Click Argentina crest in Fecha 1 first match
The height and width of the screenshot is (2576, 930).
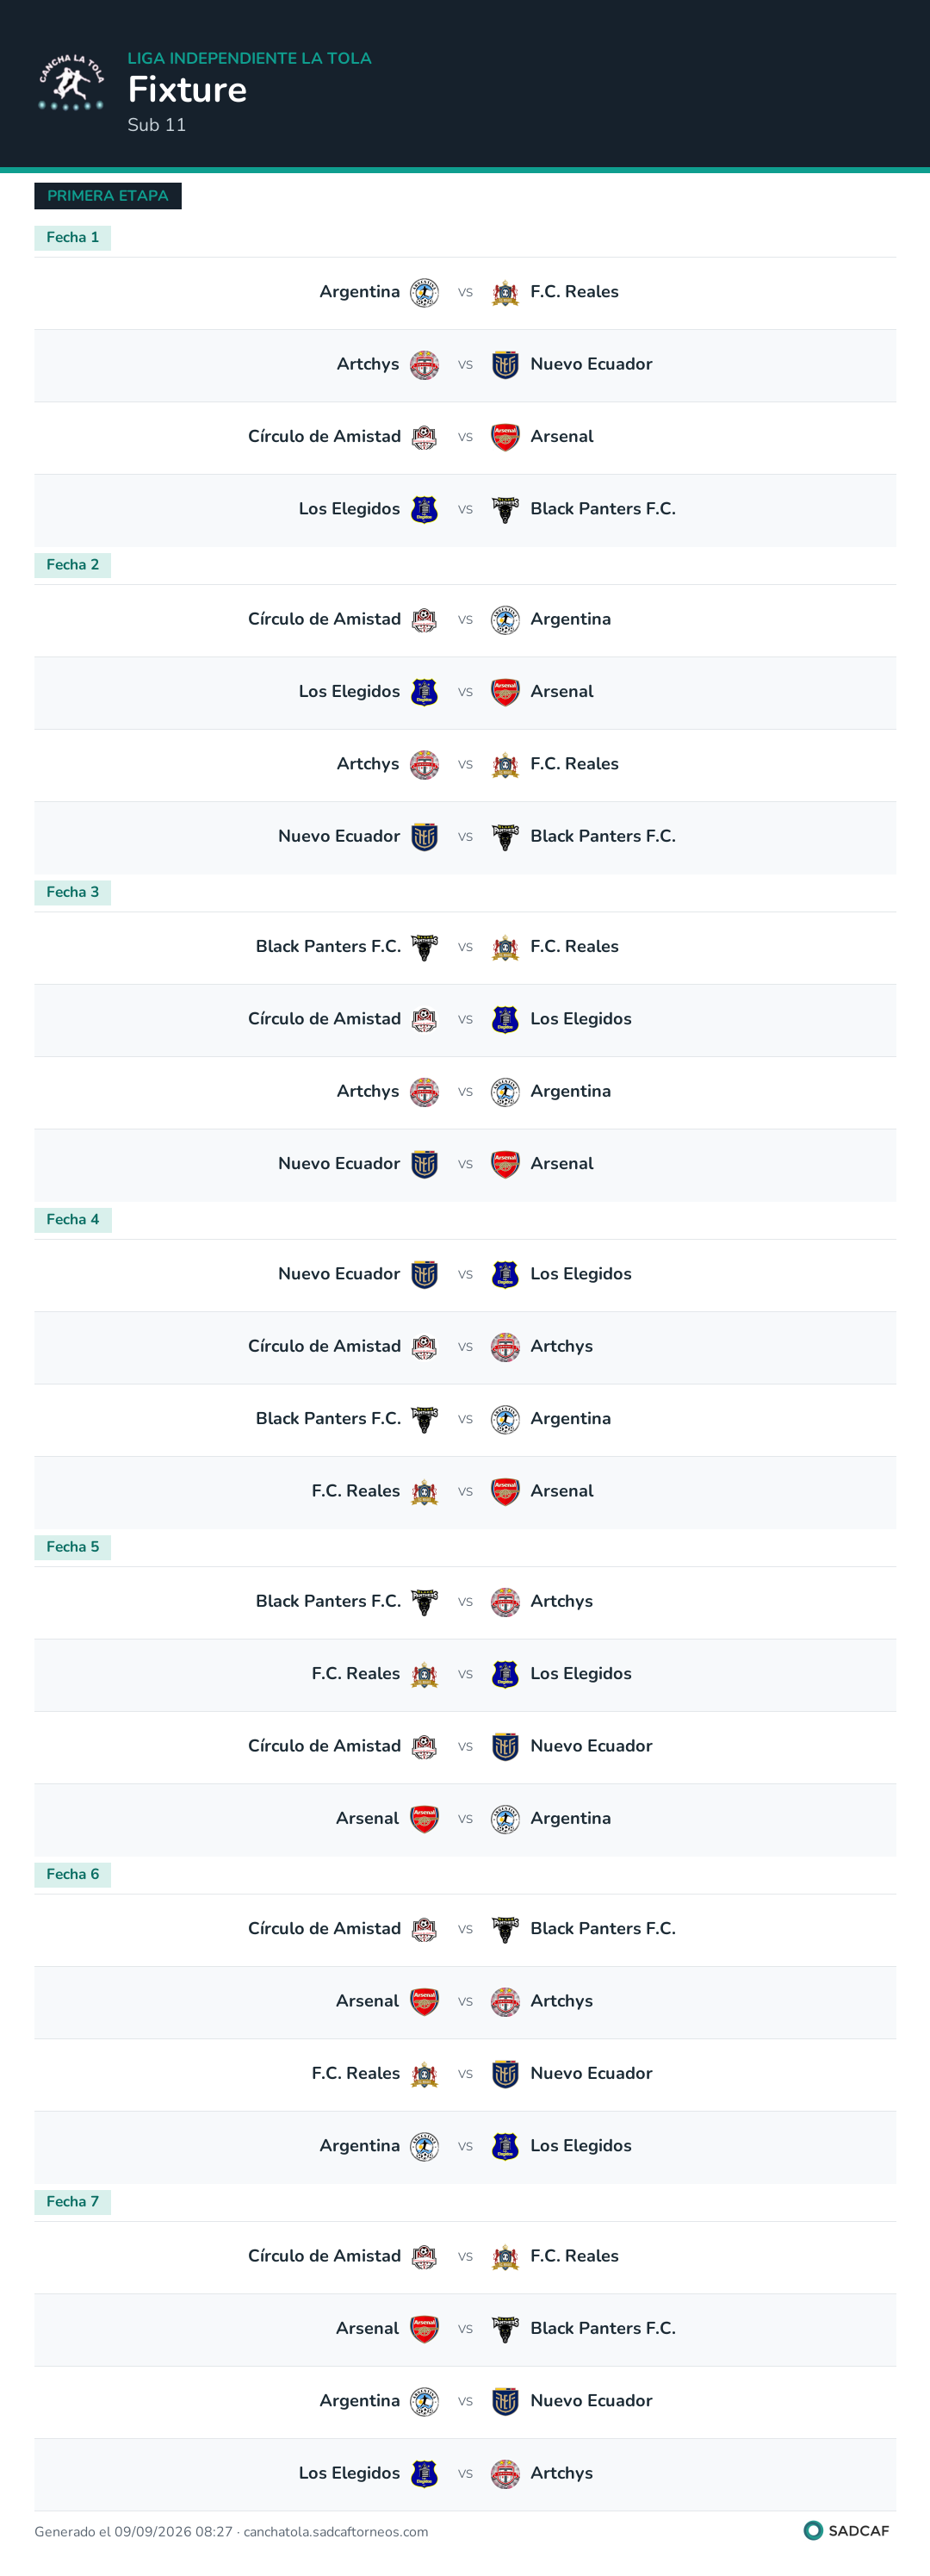(x=425, y=293)
